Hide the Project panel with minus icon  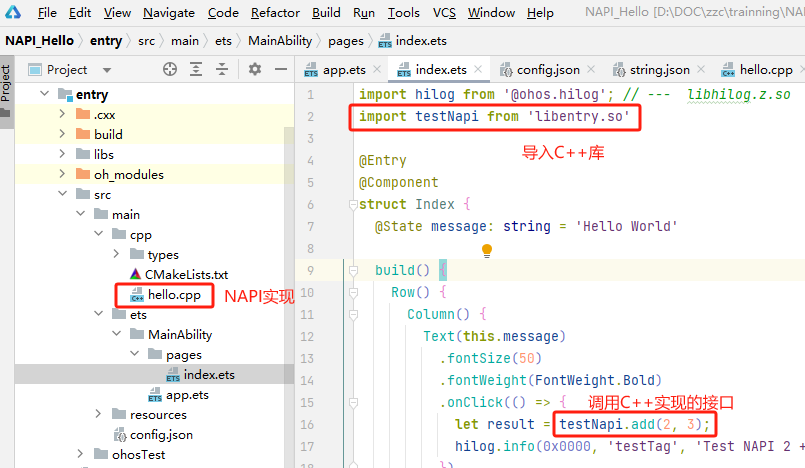[x=281, y=69]
